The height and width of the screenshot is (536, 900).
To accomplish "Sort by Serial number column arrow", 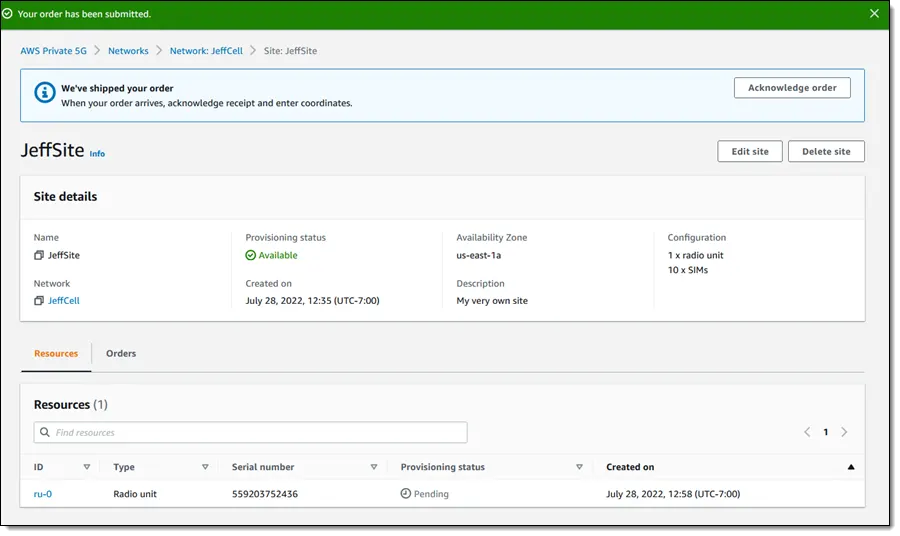I will 374,467.
